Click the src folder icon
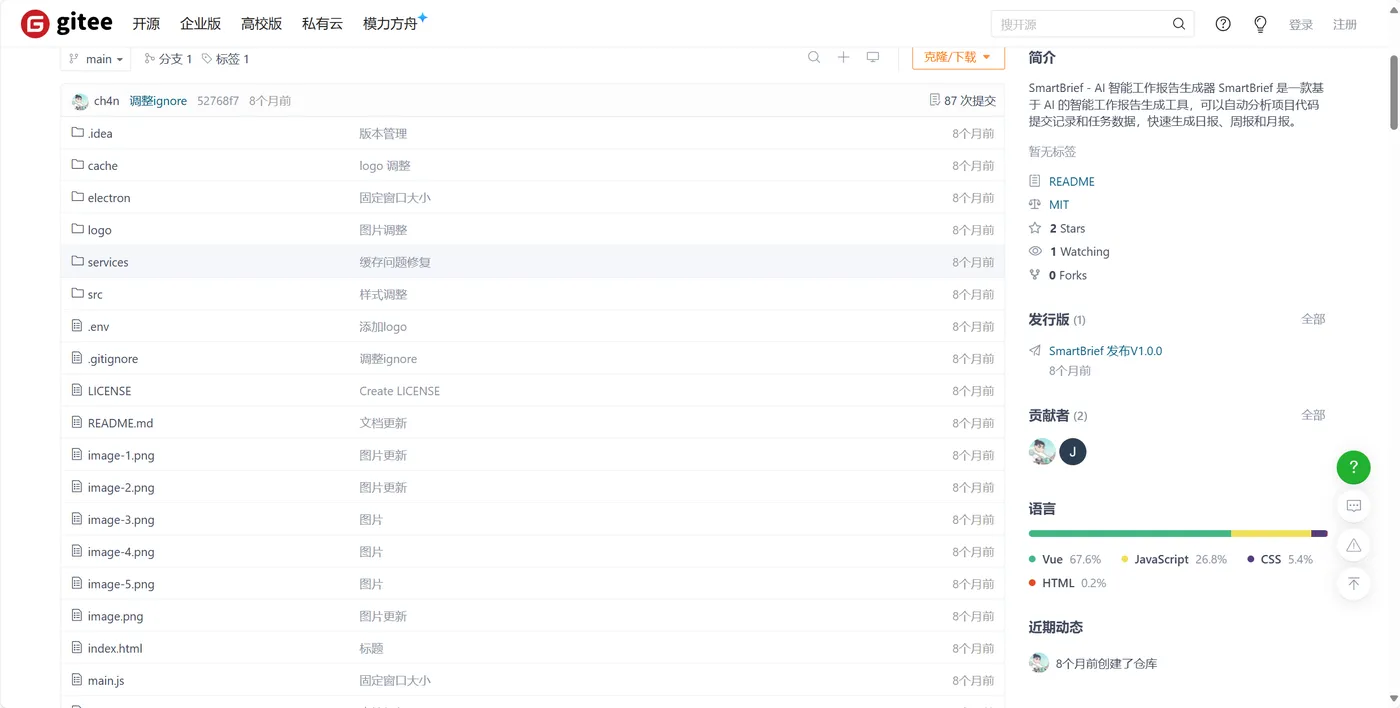Image resolution: width=1400 pixels, height=708 pixels. pos(78,294)
